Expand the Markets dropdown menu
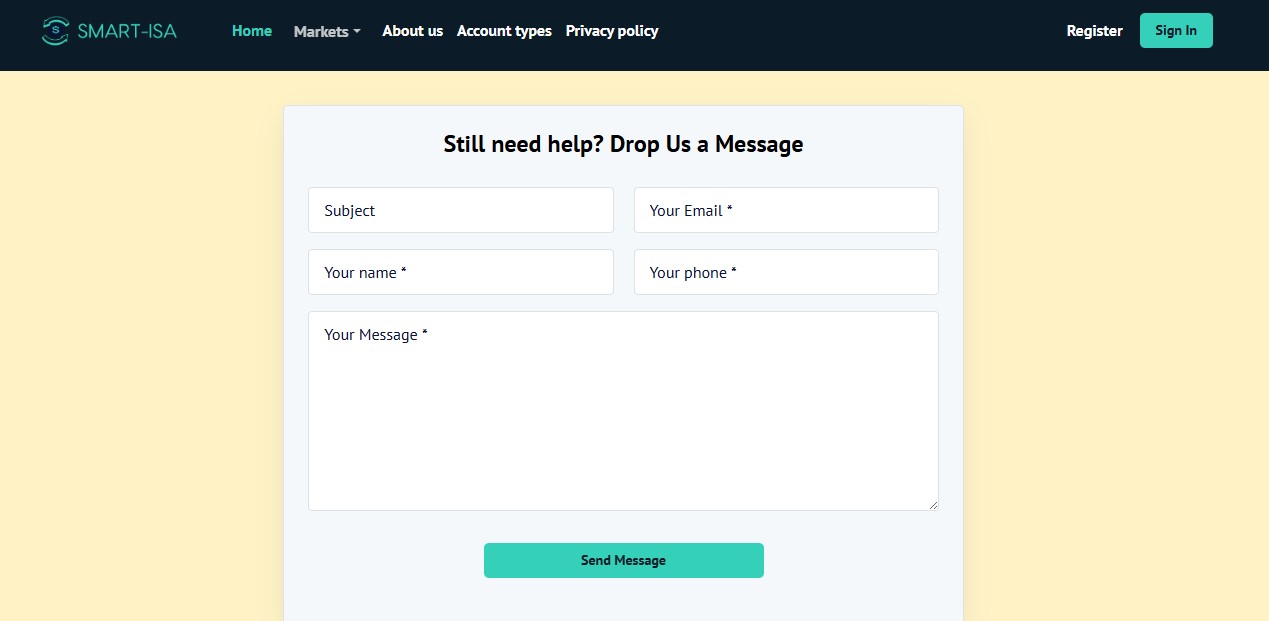Image resolution: width=1269 pixels, height=621 pixels. pyautogui.click(x=327, y=31)
